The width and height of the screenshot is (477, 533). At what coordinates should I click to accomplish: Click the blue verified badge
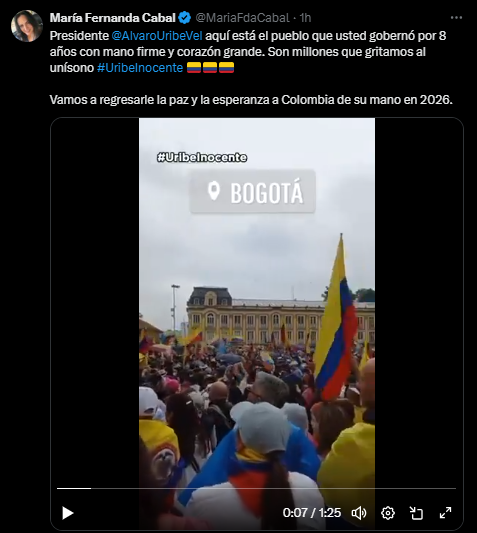coord(185,18)
